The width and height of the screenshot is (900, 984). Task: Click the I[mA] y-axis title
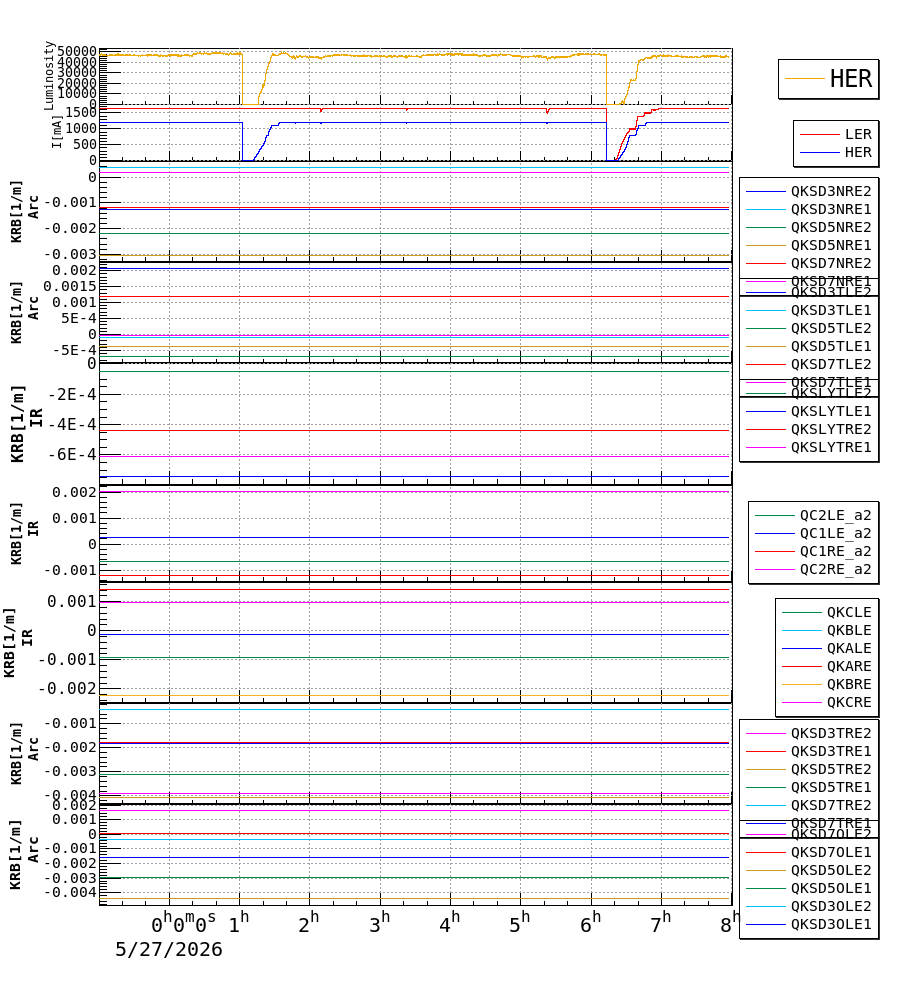pos(57,132)
